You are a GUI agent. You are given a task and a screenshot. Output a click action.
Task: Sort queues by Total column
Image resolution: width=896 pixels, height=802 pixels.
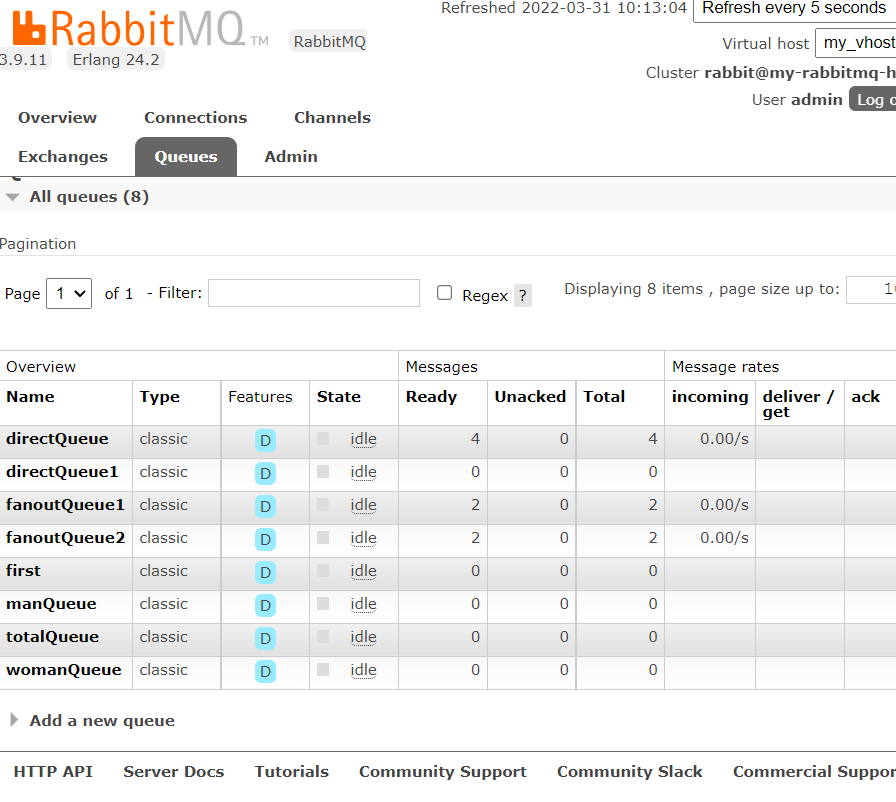tap(604, 397)
